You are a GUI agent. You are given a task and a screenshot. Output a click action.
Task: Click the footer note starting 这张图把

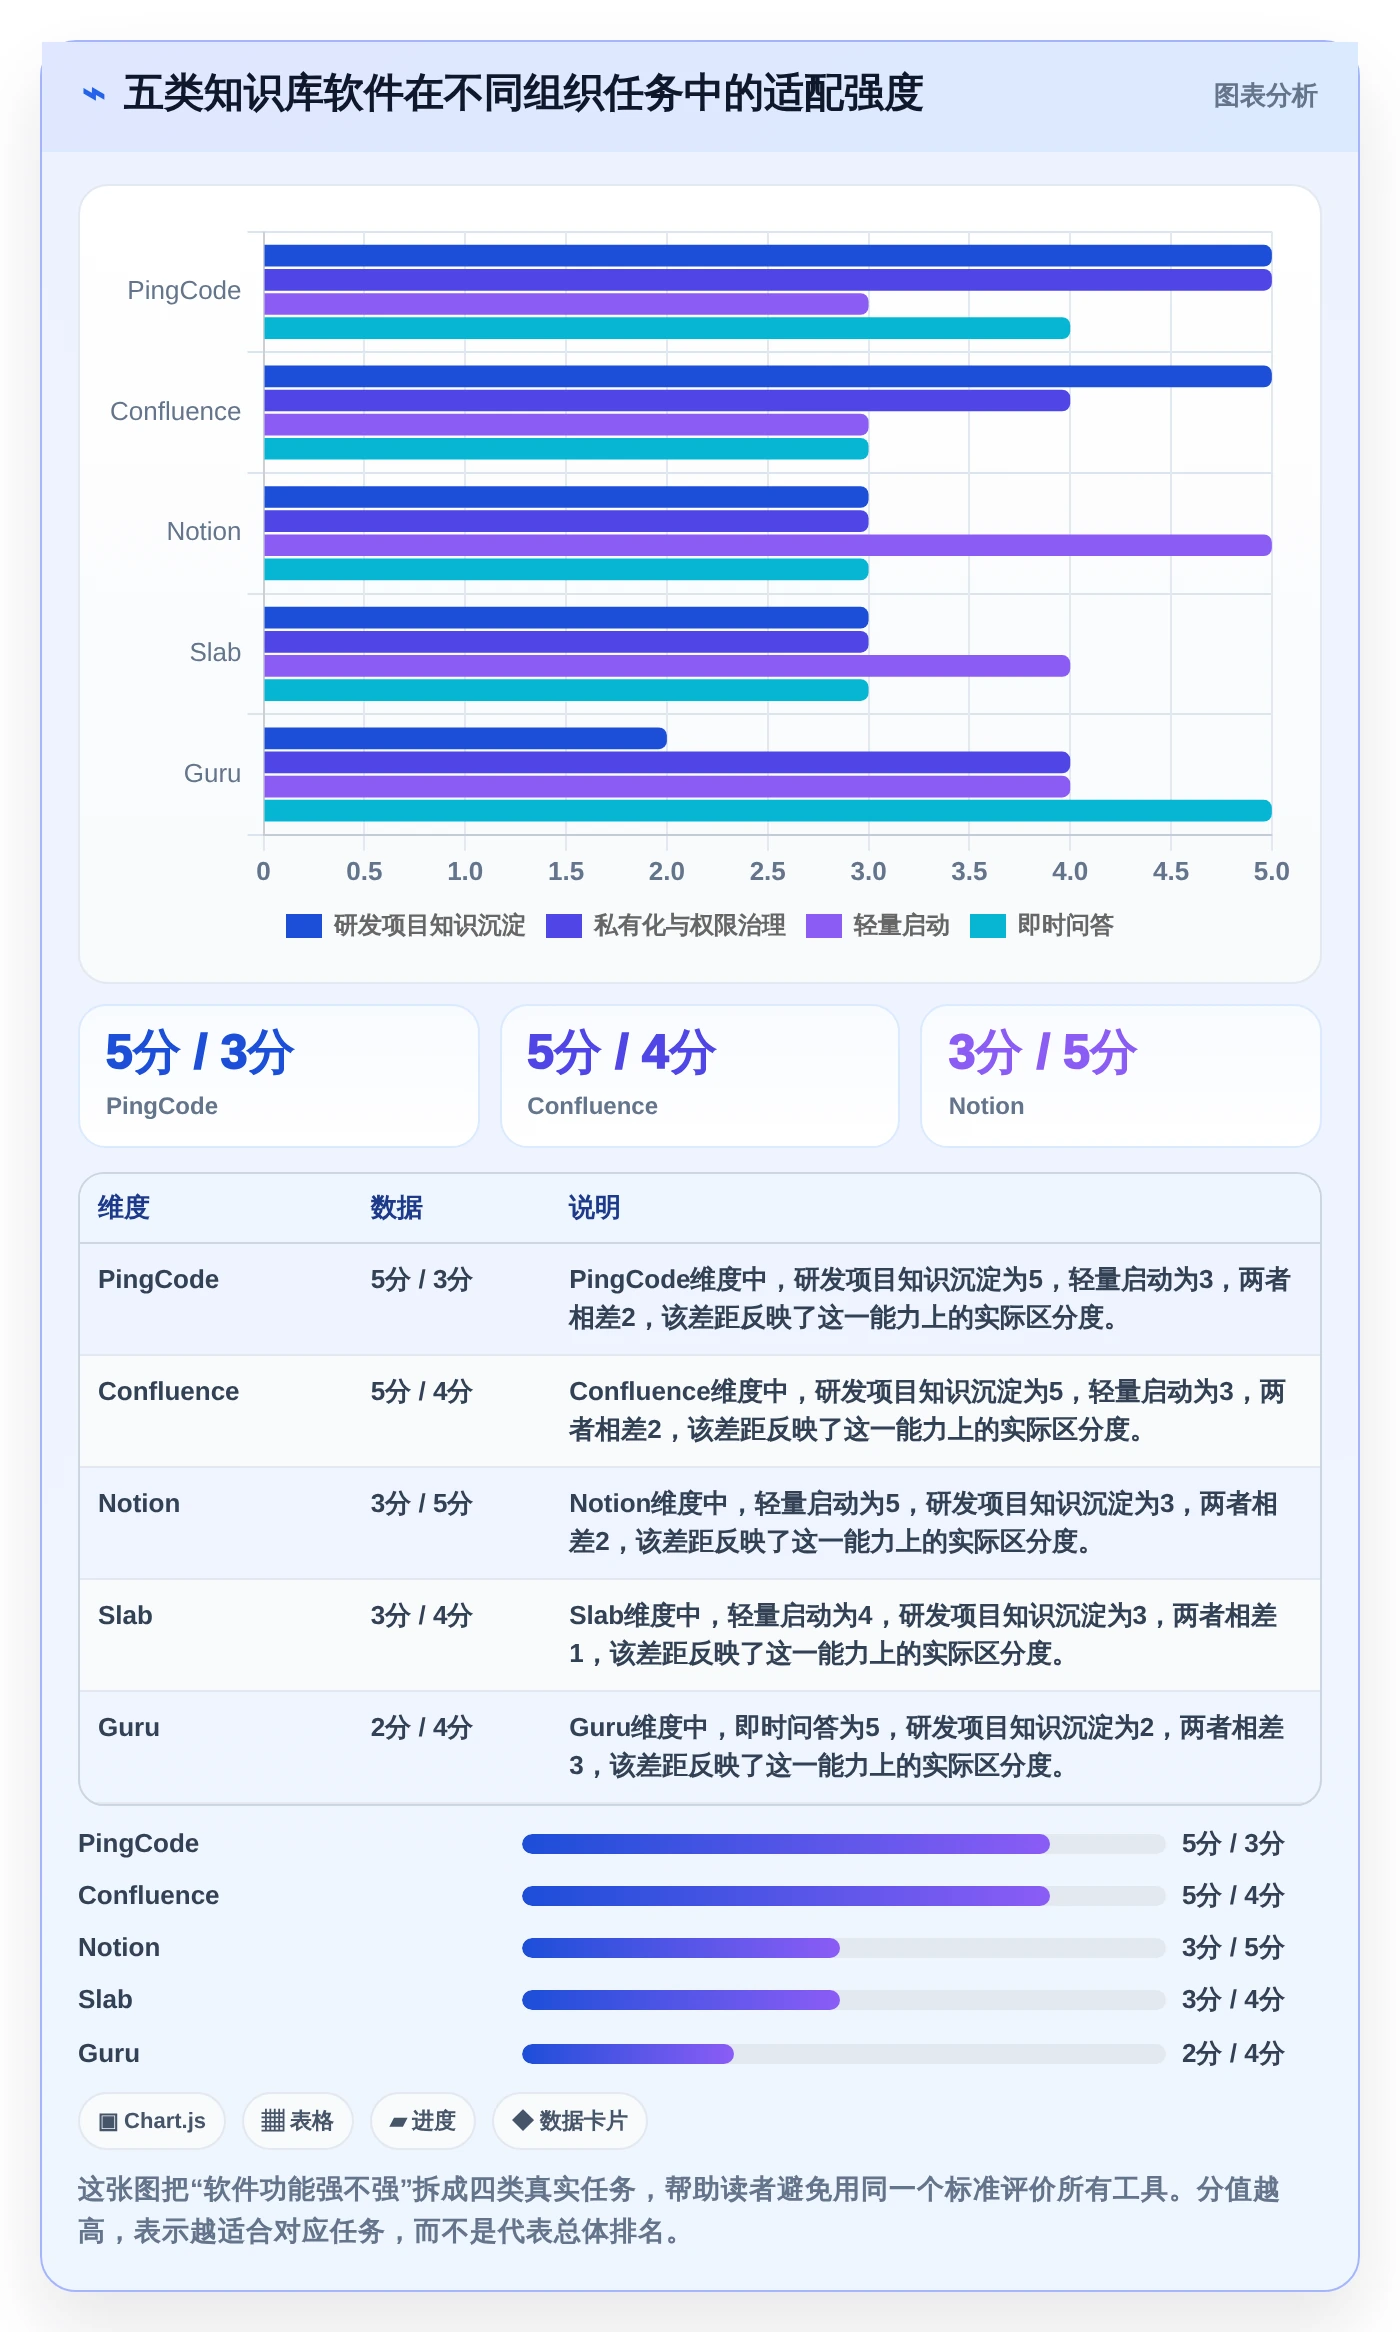coord(679,2210)
